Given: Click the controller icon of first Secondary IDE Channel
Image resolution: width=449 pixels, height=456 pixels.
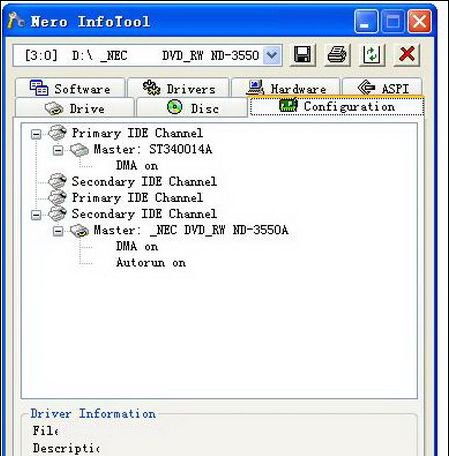Looking at the screenshot, I should tap(58, 181).
